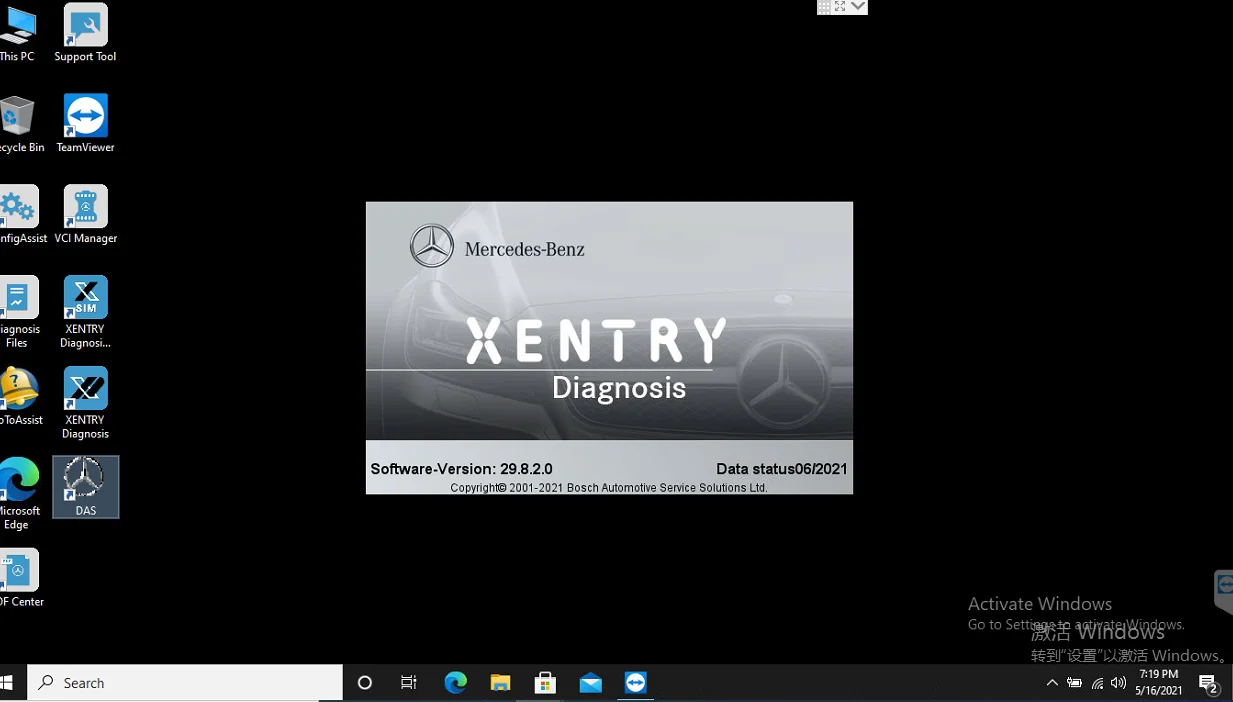Open the TeamViewer side panel tab
The height and width of the screenshot is (702, 1233).
[1224, 592]
